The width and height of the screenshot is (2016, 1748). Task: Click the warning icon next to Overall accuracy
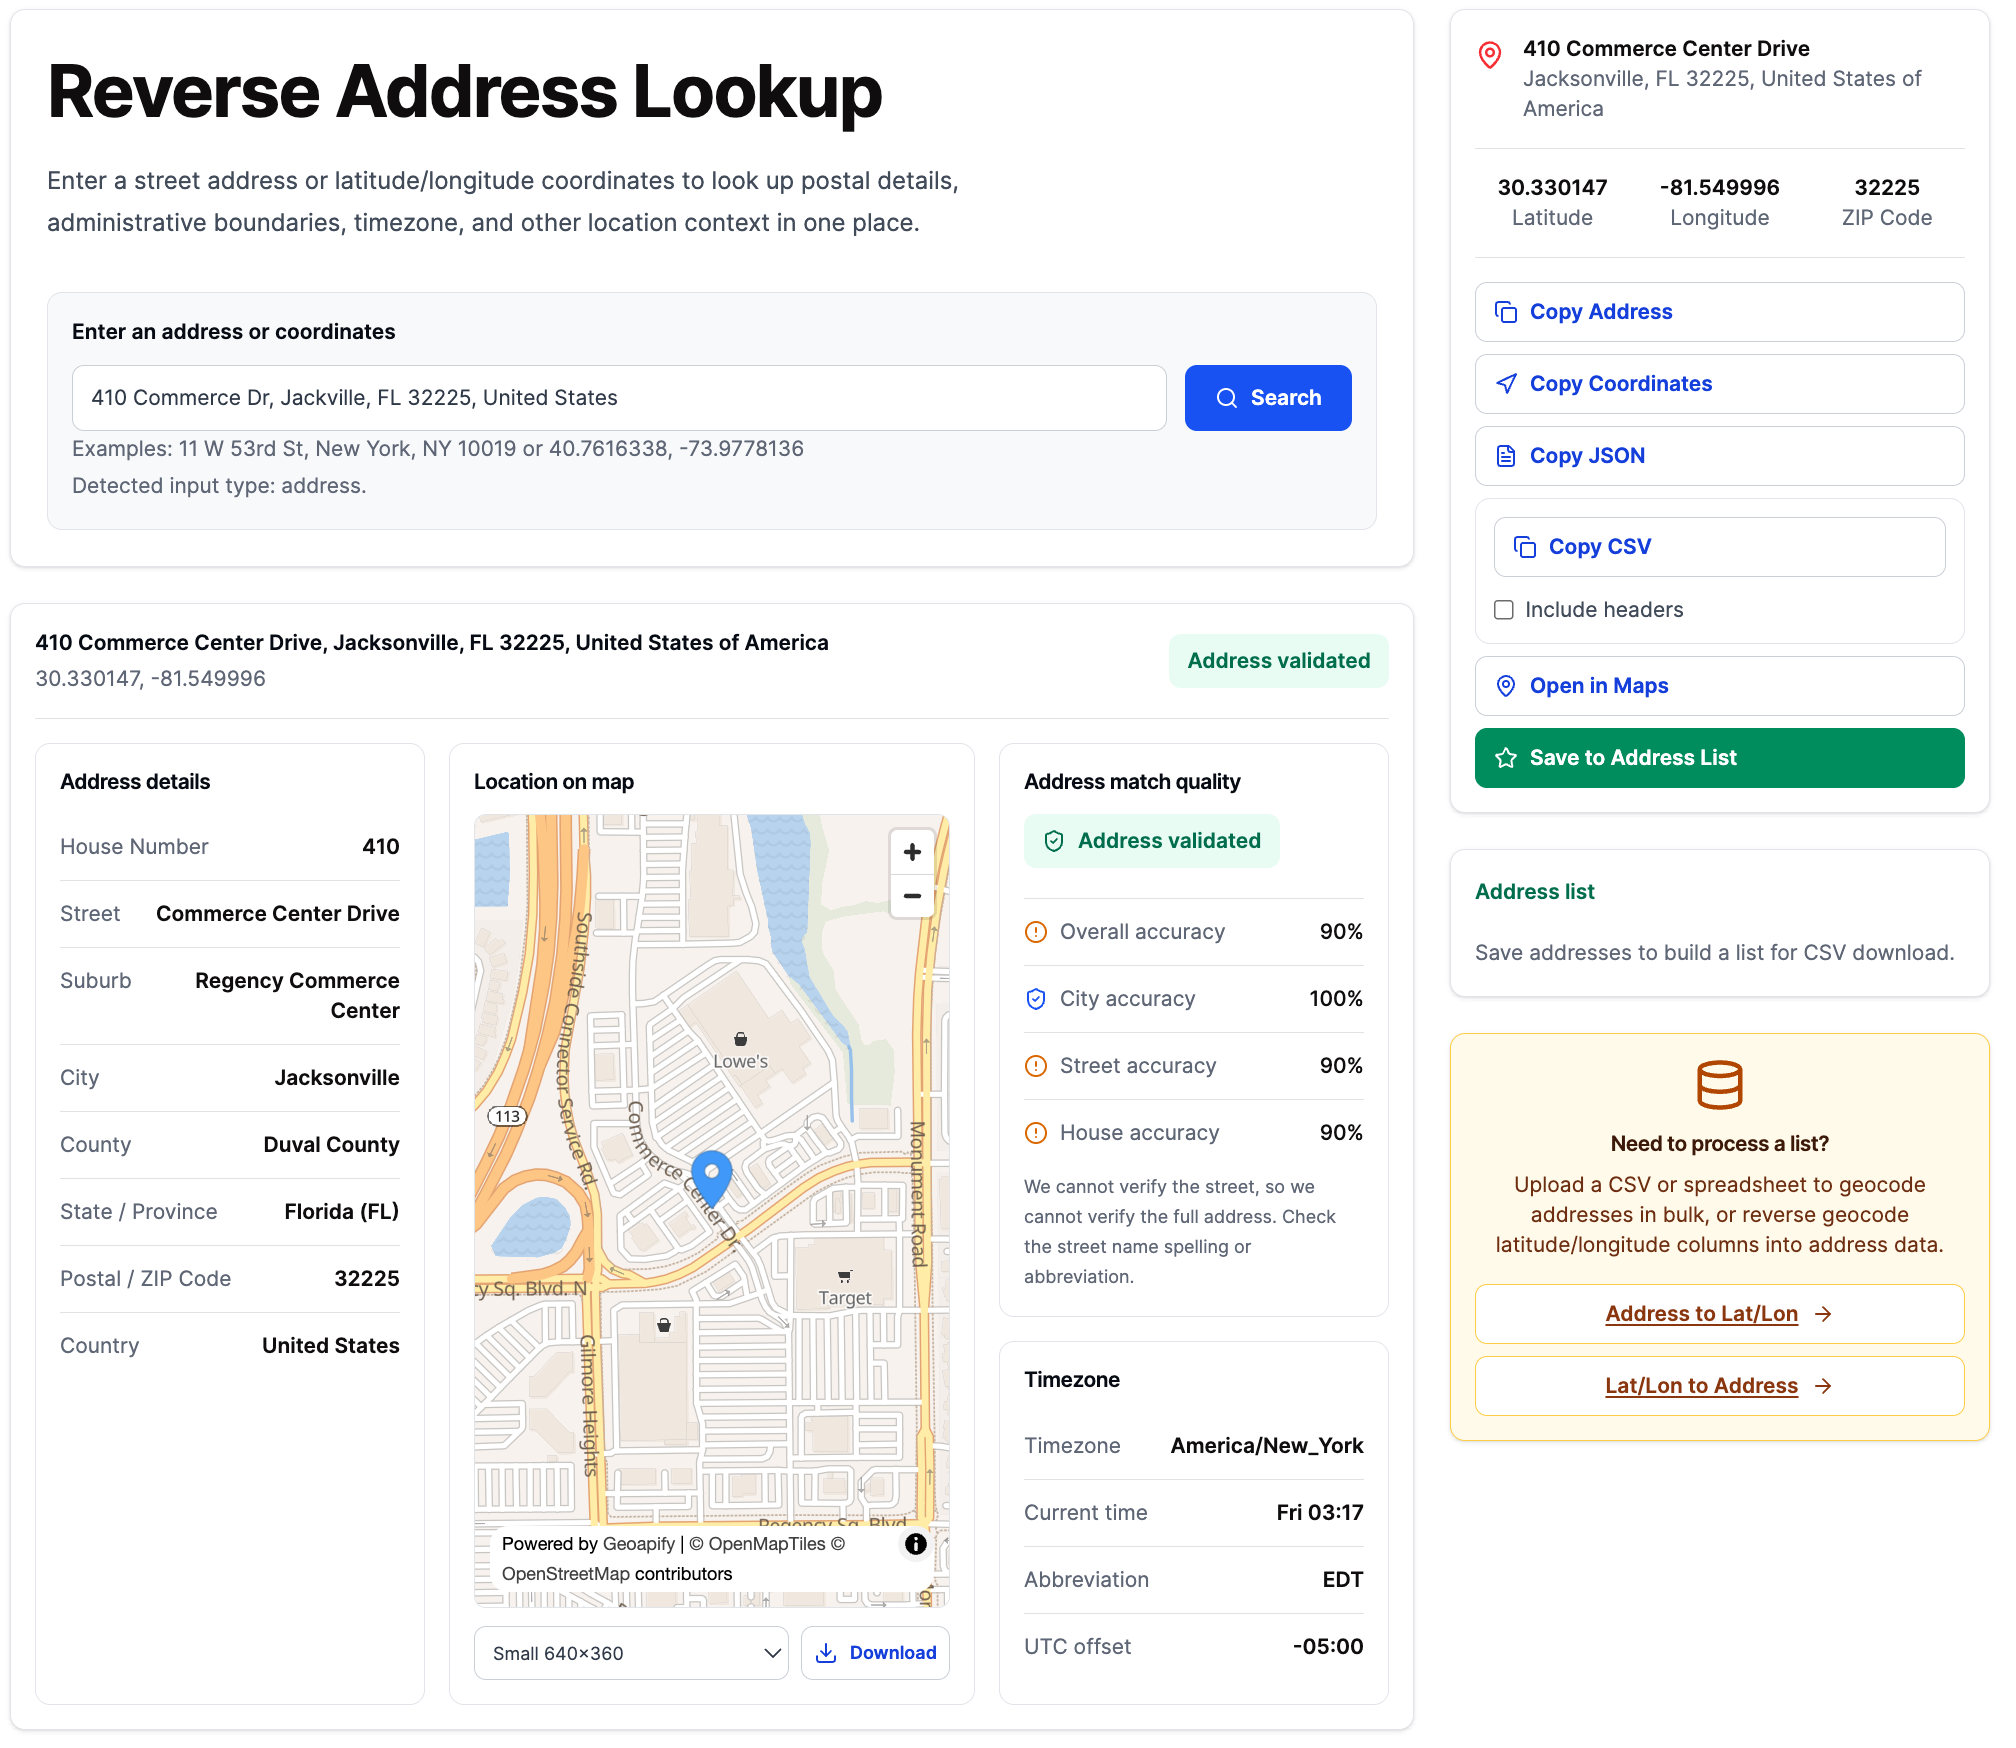coord(1036,932)
